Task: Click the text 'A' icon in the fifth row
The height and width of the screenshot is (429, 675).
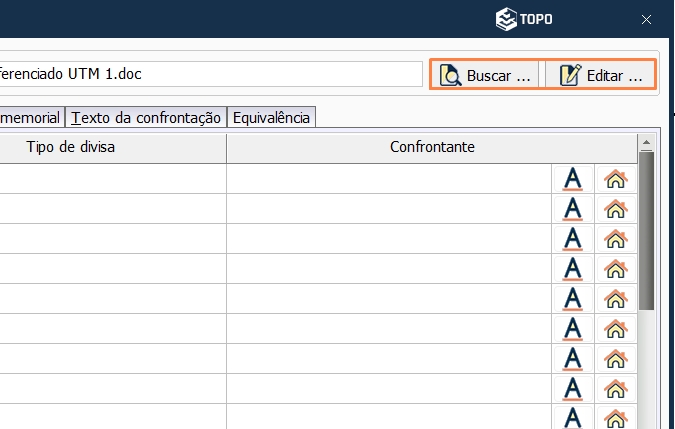Action: click(573, 299)
